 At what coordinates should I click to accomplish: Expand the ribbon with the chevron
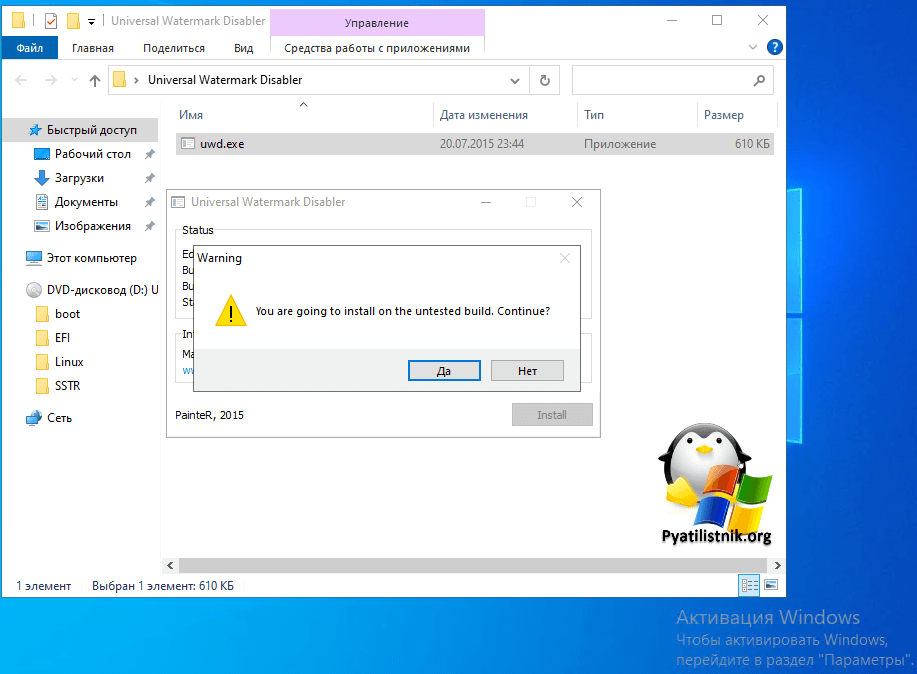point(753,47)
